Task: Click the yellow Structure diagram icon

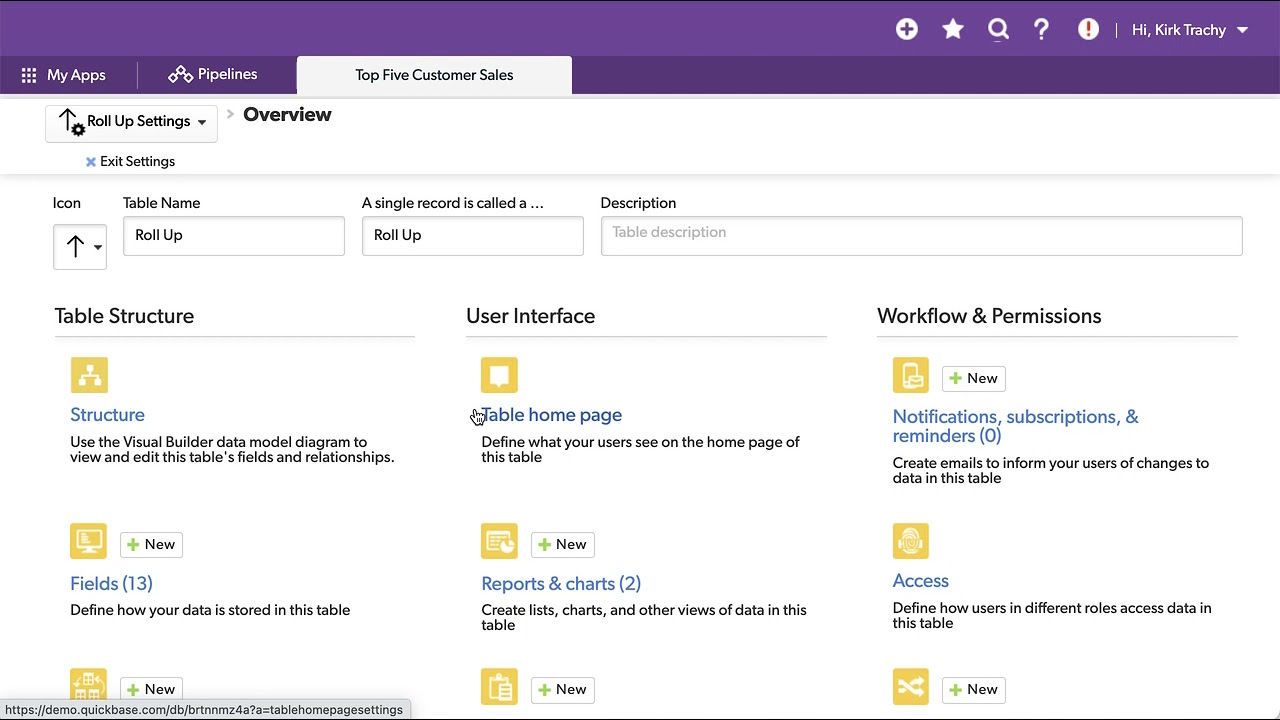Action: point(89,375)
